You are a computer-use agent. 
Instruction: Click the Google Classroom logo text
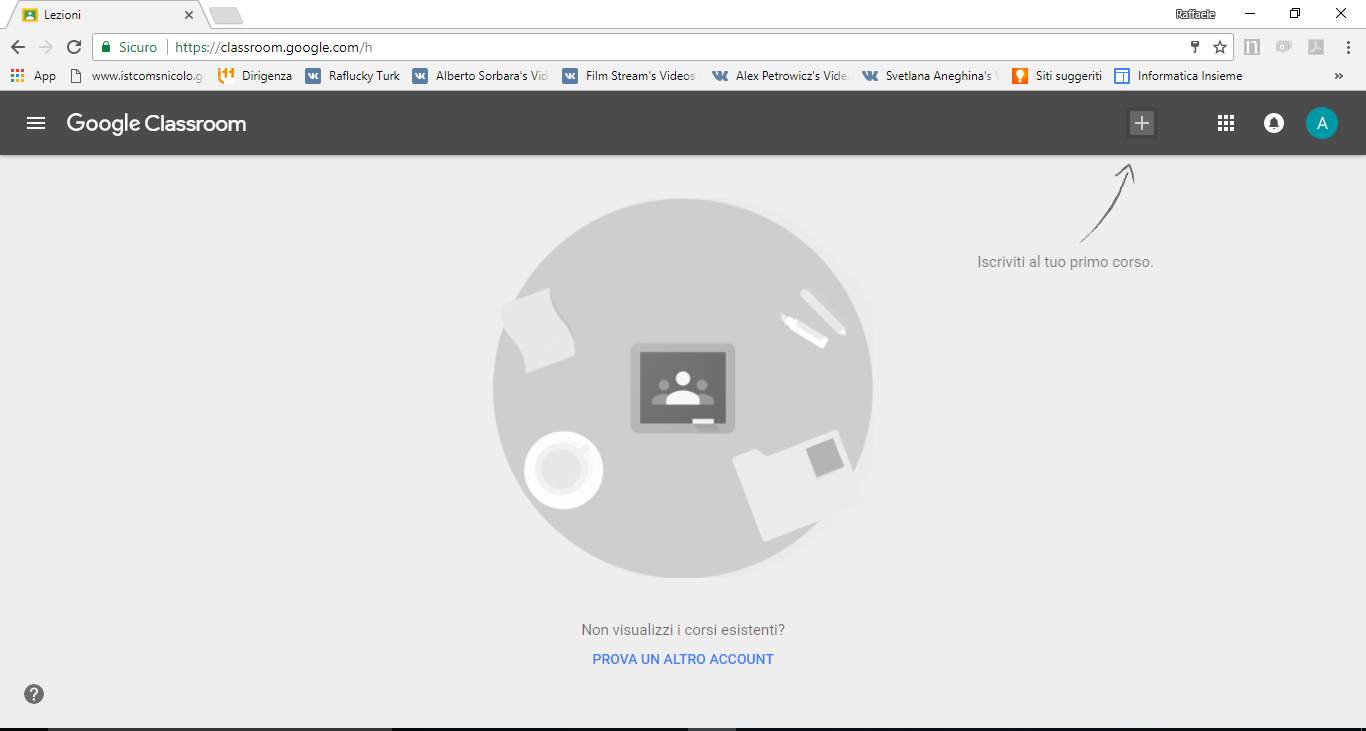(156, 123)
